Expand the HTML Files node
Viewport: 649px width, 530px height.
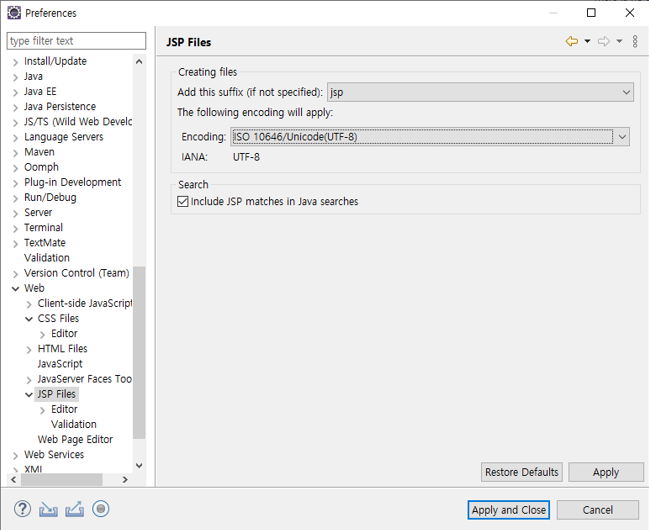[29, 350]
